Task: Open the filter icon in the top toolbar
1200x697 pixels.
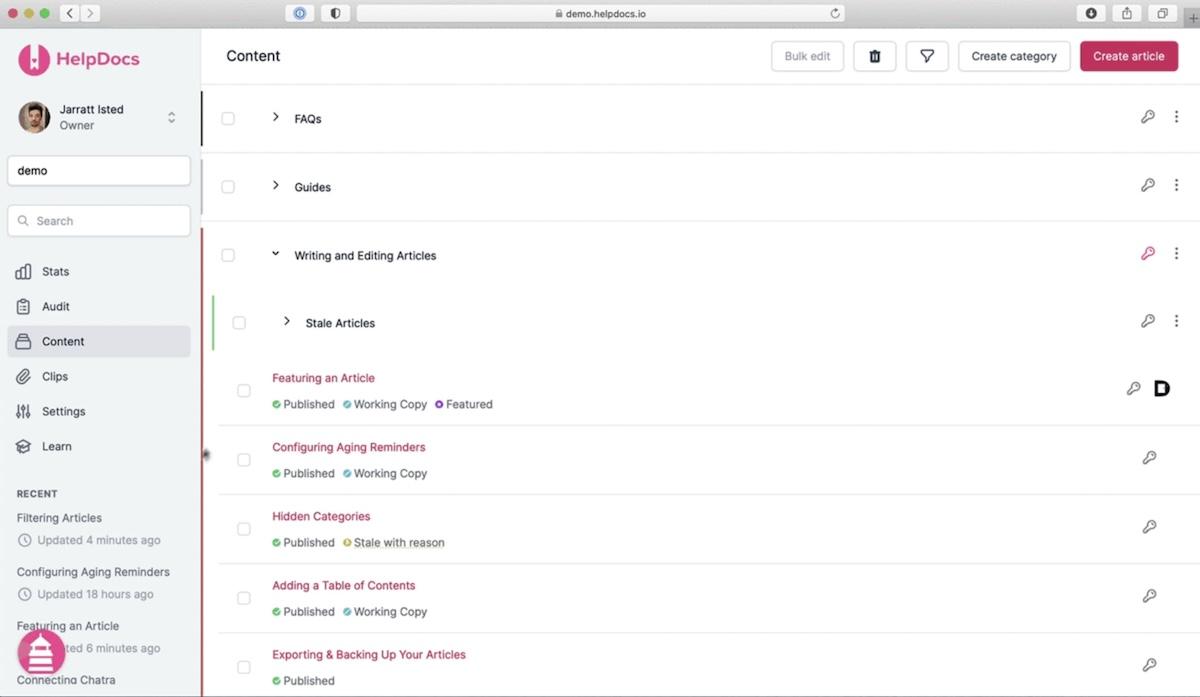Action: [x=926, y=56]
